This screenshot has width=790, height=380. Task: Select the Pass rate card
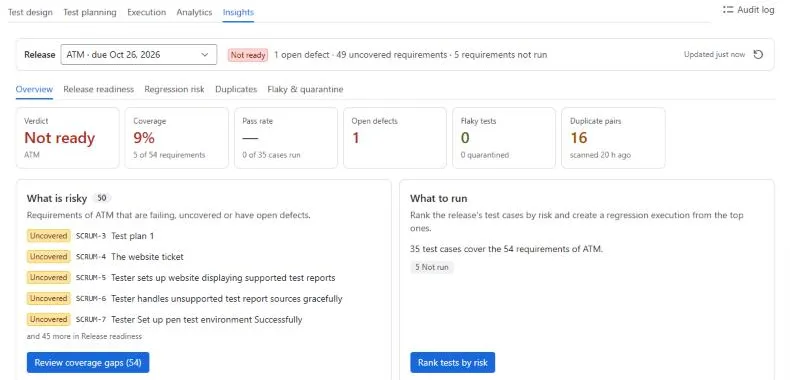(x=286, y=138)
